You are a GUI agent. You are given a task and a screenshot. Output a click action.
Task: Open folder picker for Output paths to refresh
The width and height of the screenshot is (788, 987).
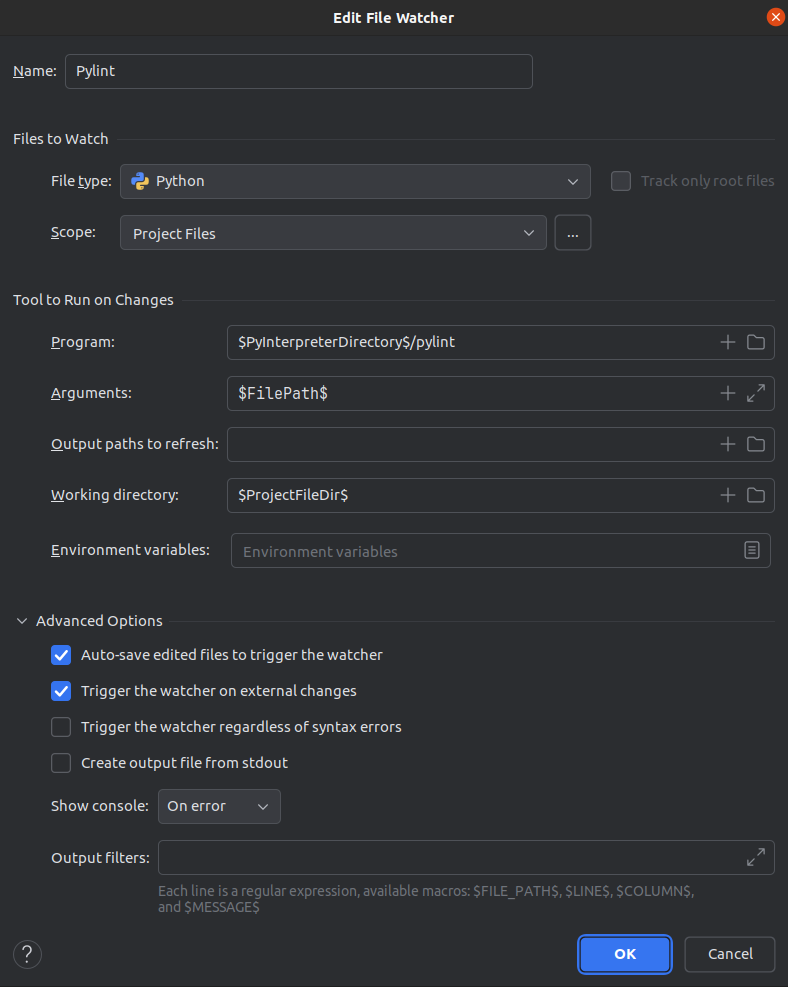point(755,444)
